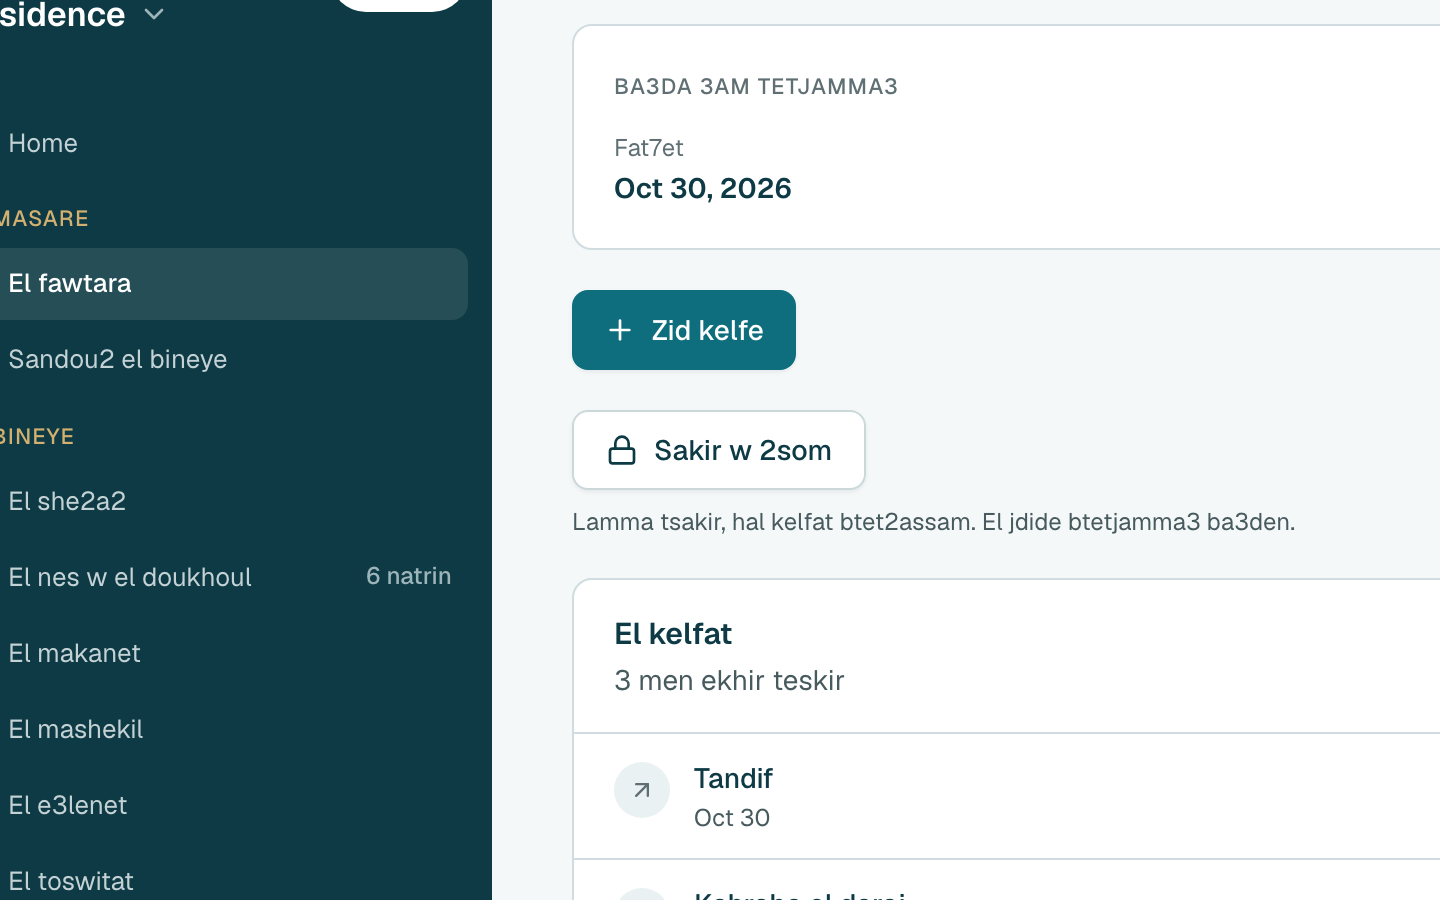Click the BA3DA 3AM TETJAMMA3 heading
Image resolution: width=1440 pixels, height=900 pixels.
tap(756, 86)
